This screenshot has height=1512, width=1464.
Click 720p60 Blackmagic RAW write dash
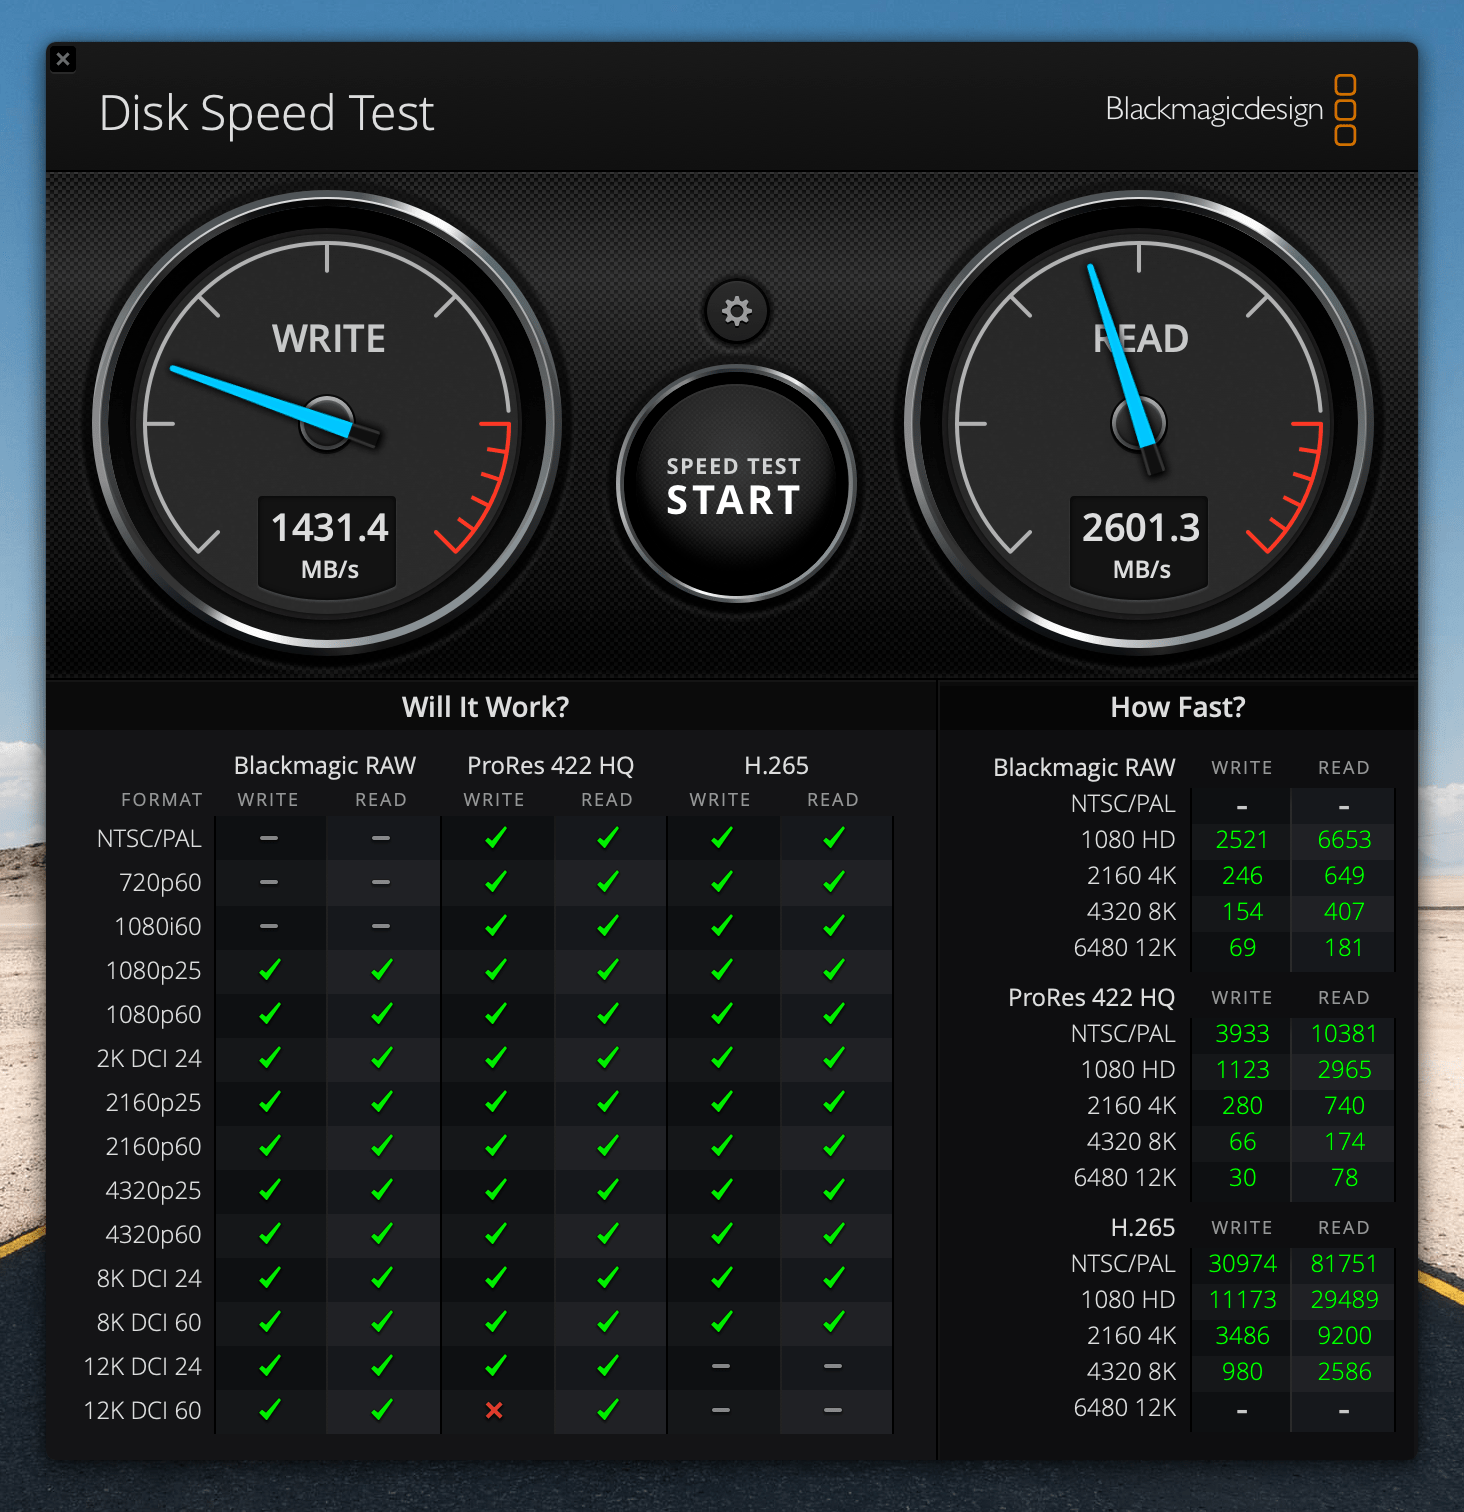coord(269,882)
